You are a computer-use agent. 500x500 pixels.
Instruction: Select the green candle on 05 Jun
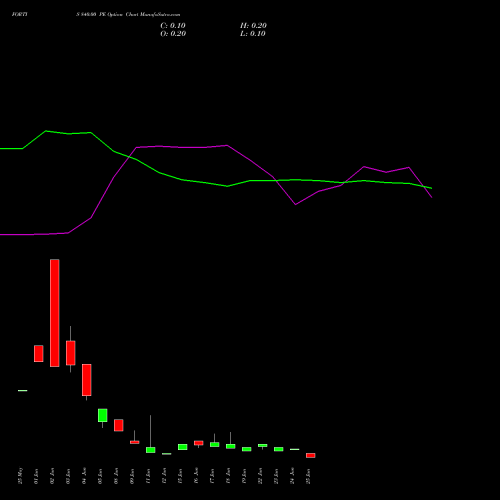[x=103, y=415]
